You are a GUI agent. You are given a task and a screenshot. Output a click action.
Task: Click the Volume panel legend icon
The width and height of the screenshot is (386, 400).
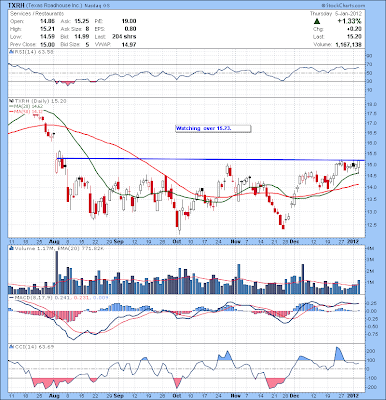coord(11,248)
